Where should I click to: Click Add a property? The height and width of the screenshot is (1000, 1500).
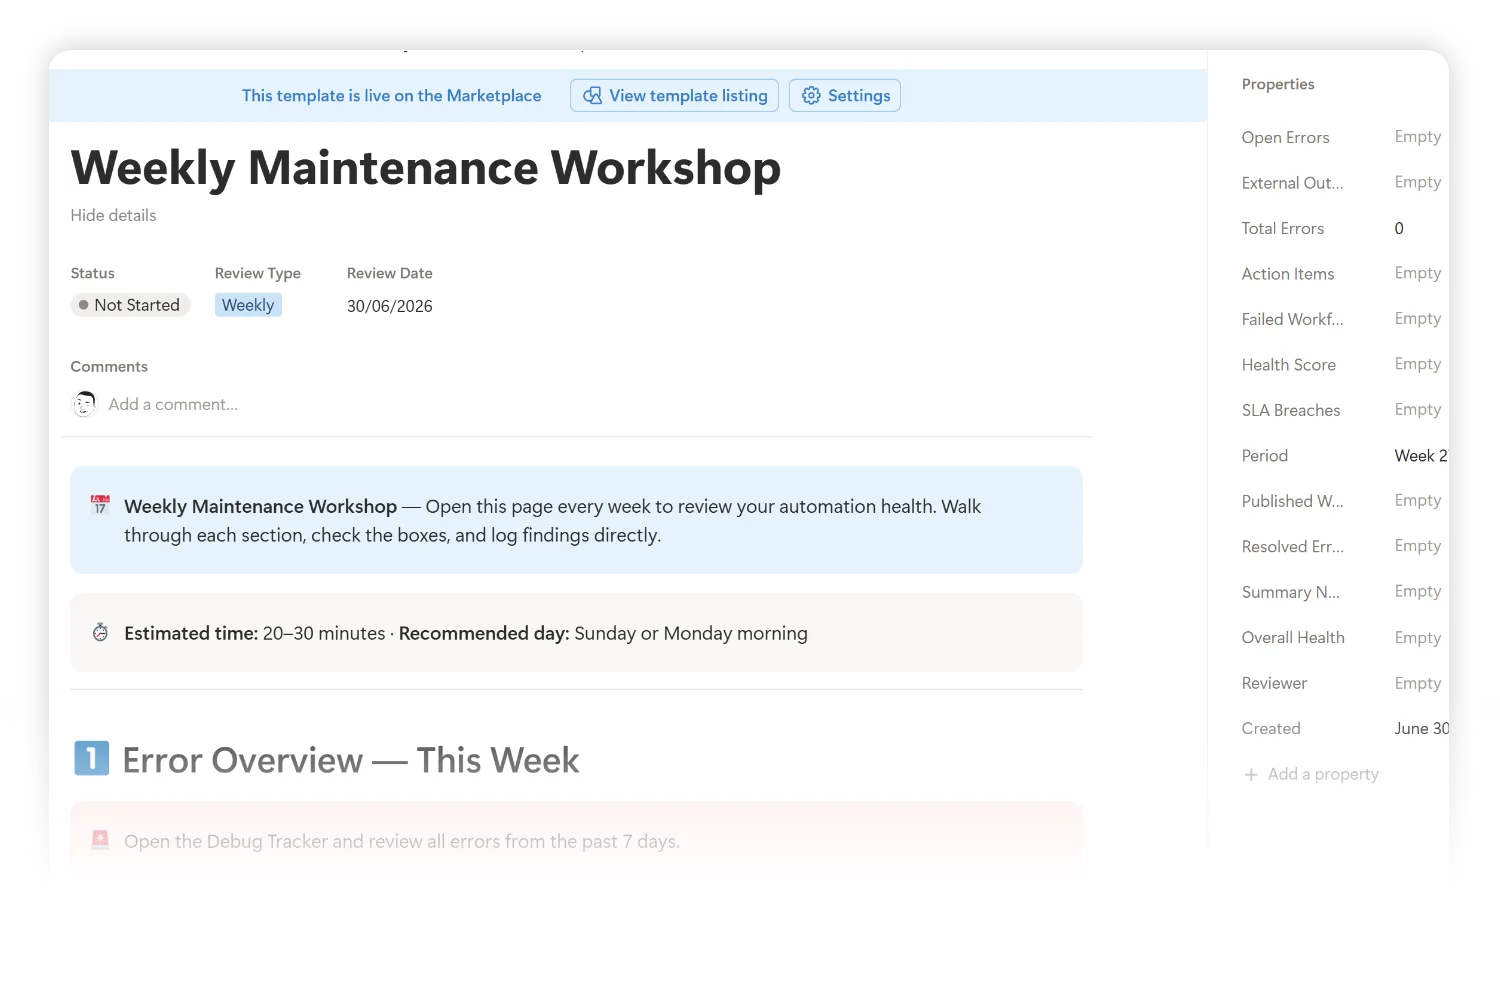(1323, 774)
